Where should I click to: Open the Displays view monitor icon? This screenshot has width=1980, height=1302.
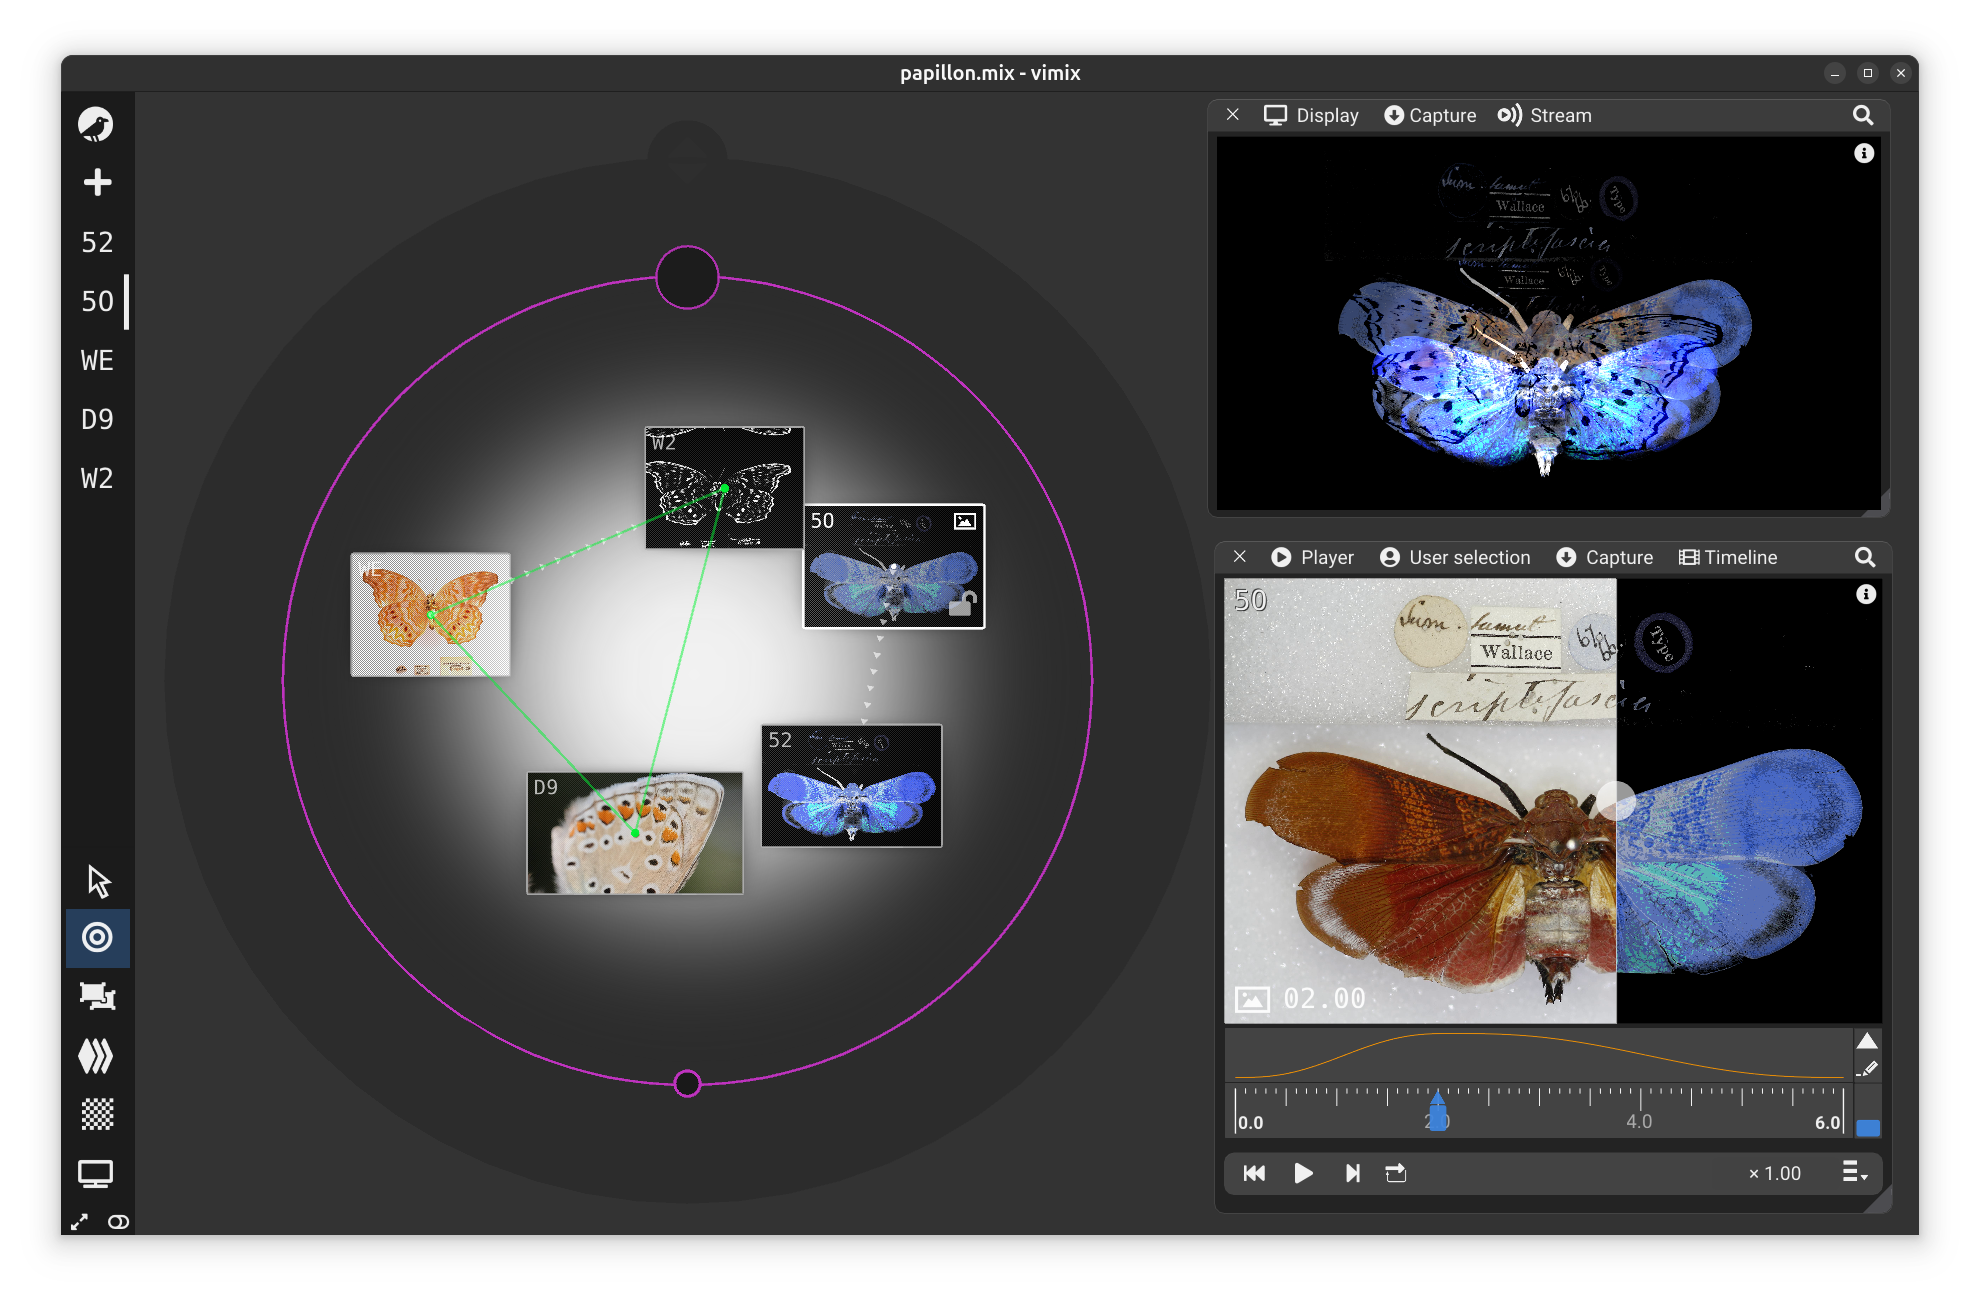96,1173
